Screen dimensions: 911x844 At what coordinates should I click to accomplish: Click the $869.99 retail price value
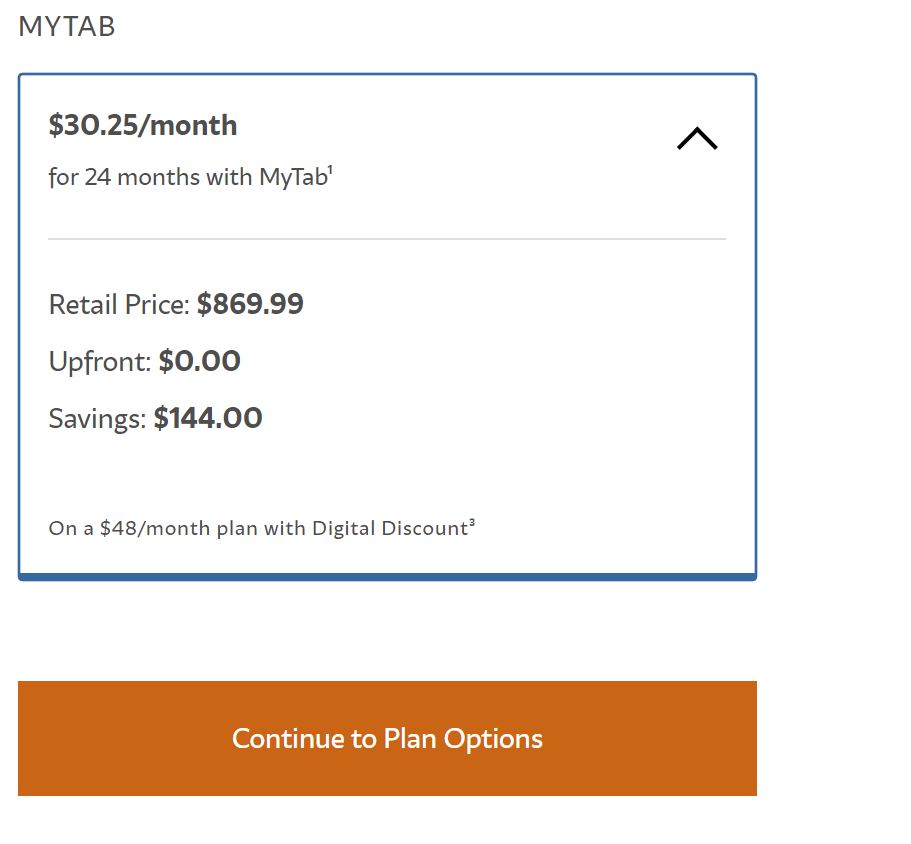250,304
